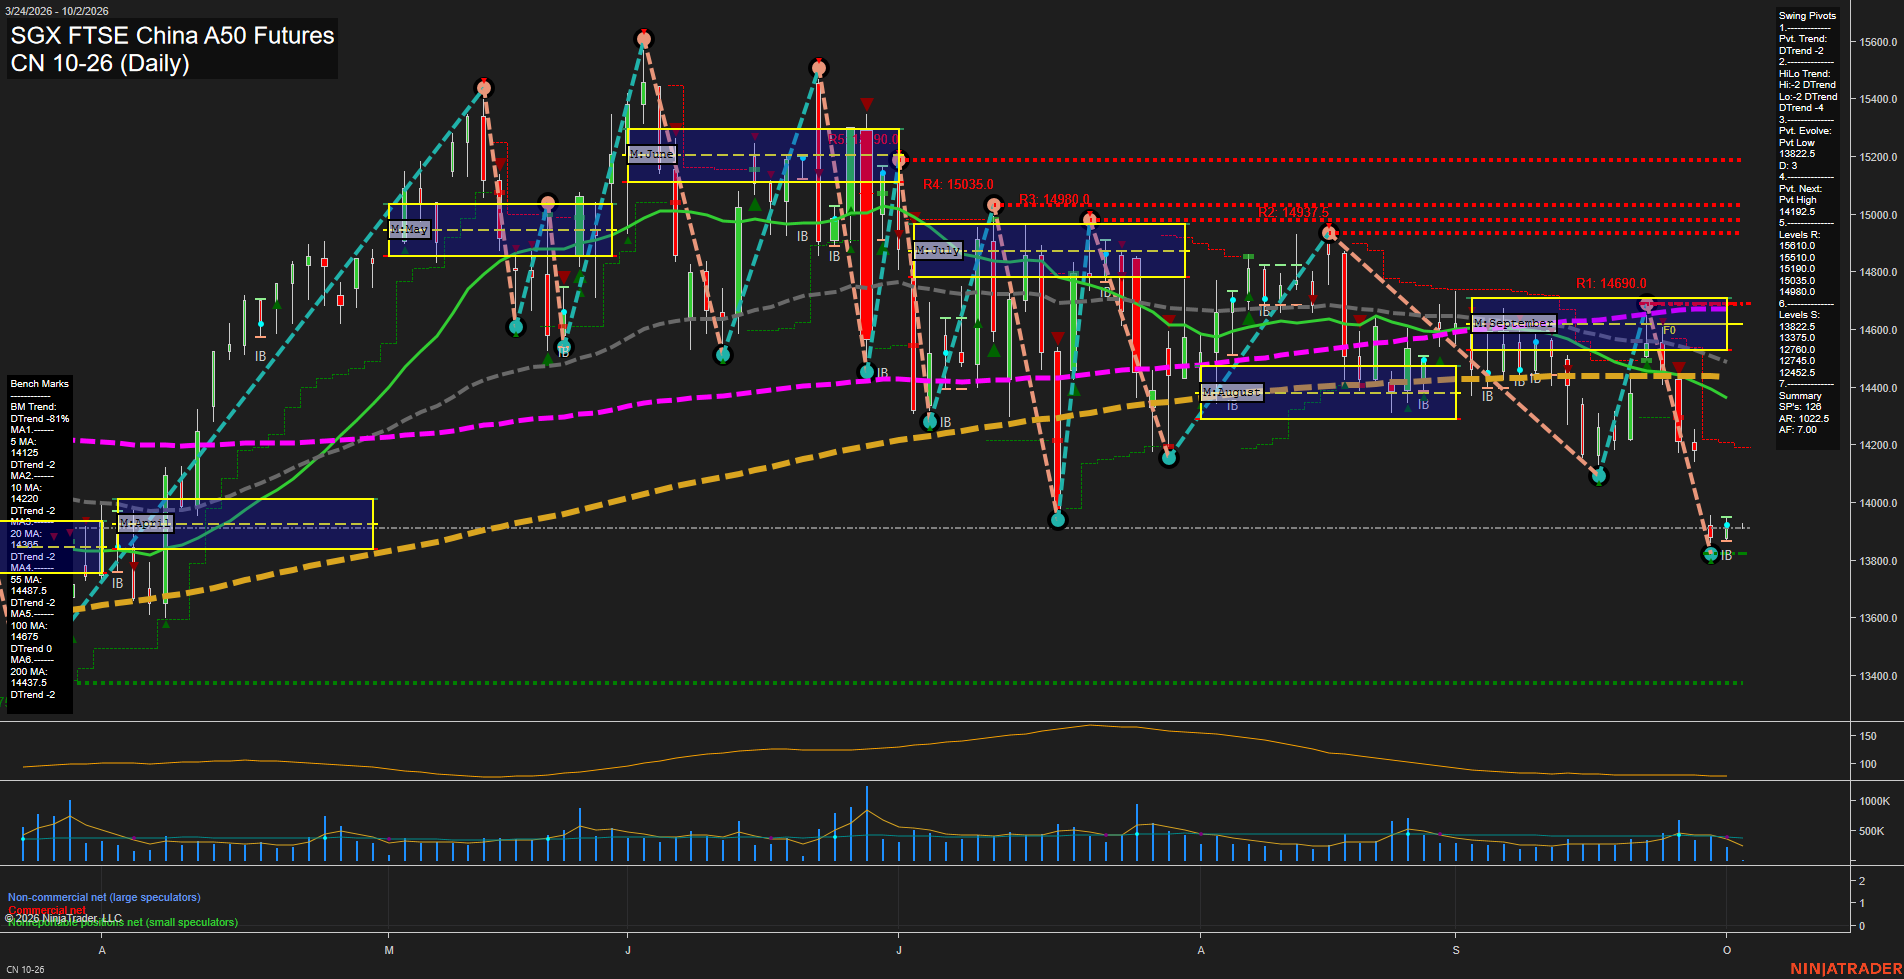Select the M:May monthly box label
This screenshot has height=979, width=1904.
pyautogui.click(x=409, y=229)
